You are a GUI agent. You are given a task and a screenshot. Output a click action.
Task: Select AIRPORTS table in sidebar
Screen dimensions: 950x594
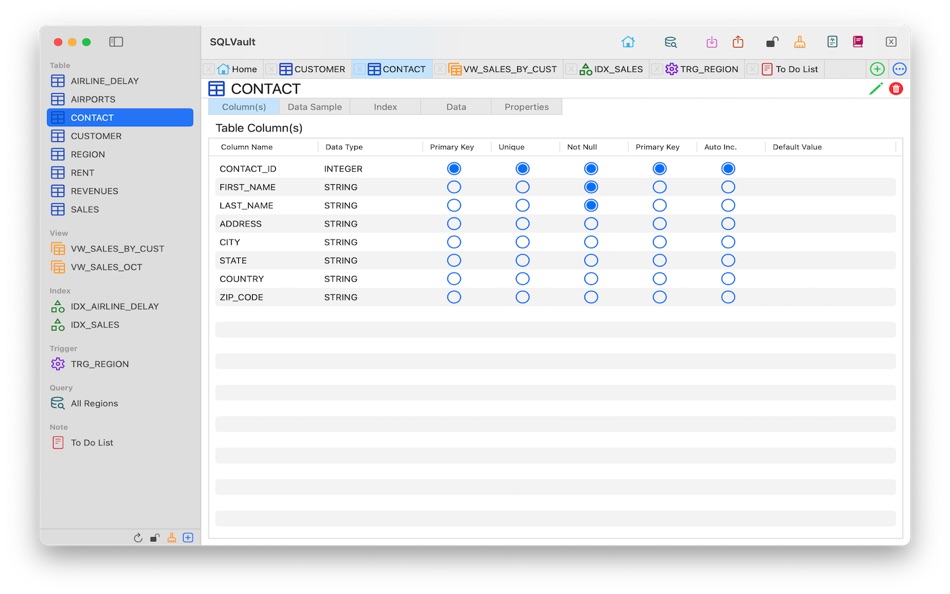pyautogui.click(x=120, y=99)
